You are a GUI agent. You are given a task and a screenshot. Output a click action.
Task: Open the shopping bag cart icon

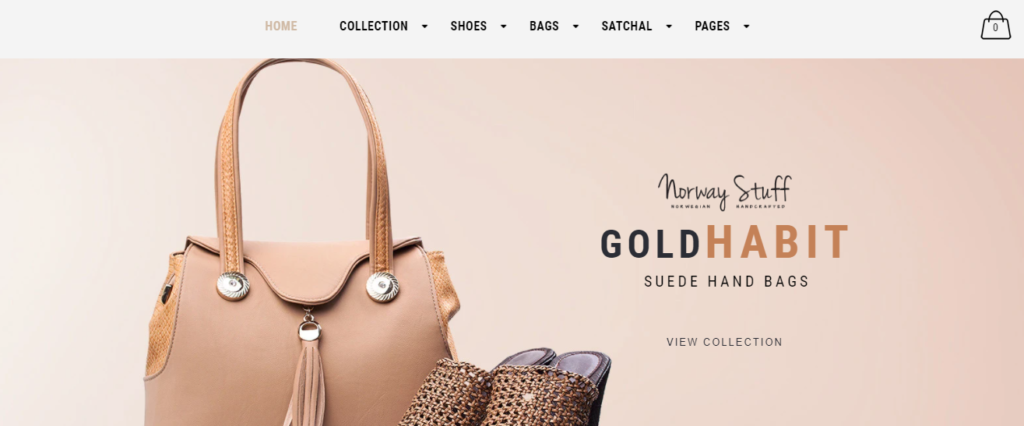point(995,25)
